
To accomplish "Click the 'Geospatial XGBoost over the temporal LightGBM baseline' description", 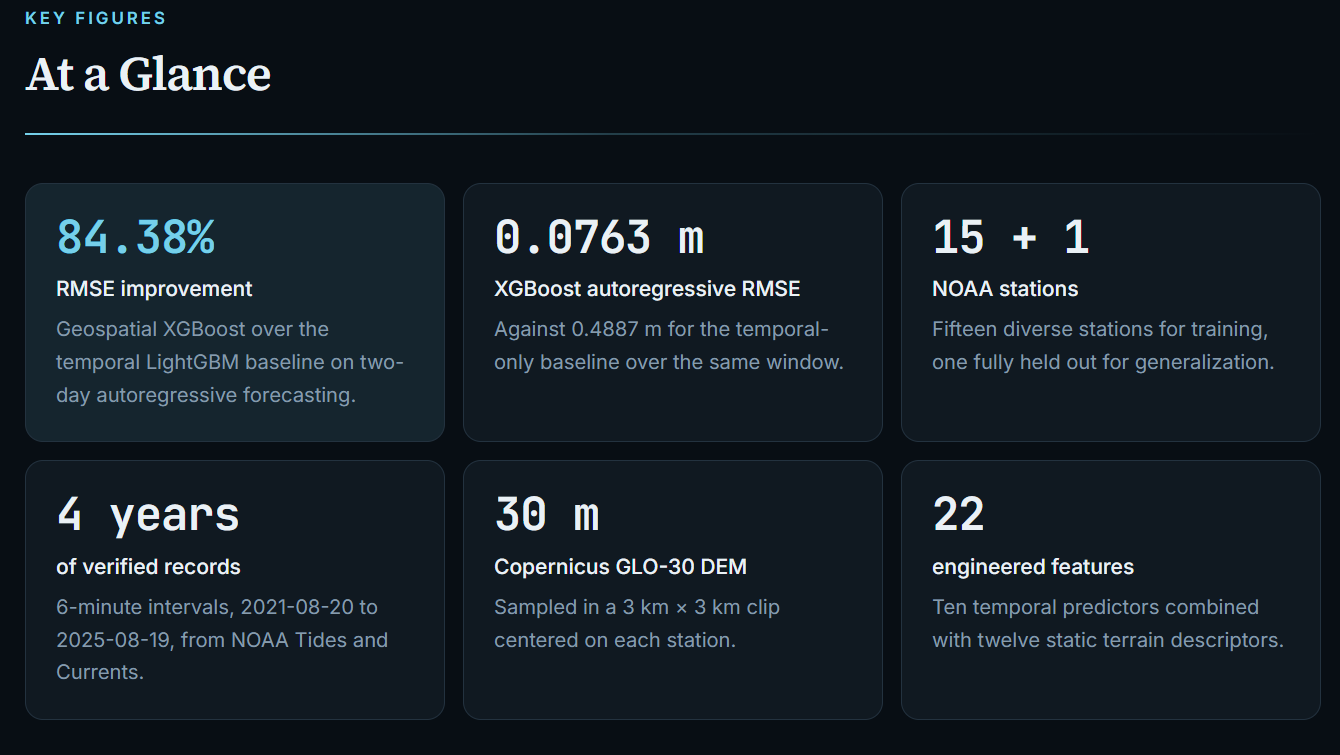I will click(231, 362).
